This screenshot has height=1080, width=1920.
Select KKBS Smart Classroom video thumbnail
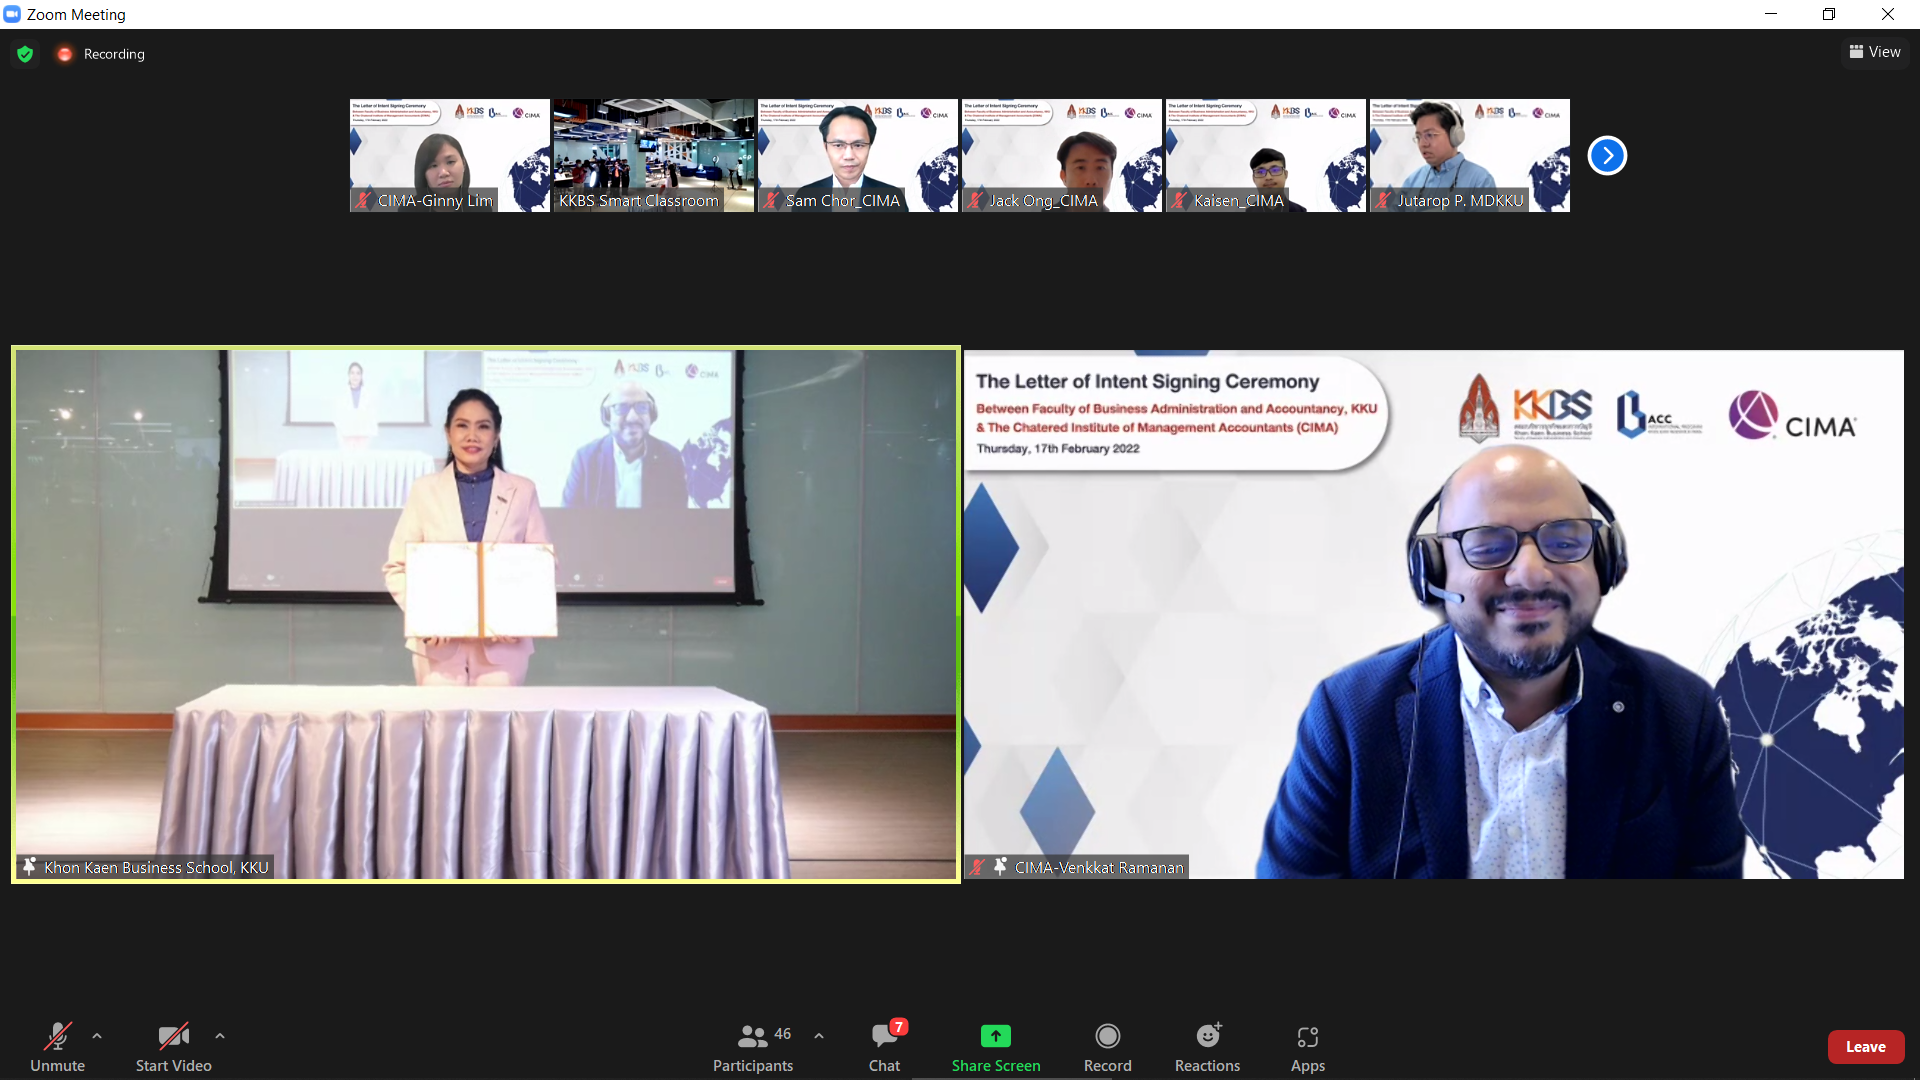[654, 155]
